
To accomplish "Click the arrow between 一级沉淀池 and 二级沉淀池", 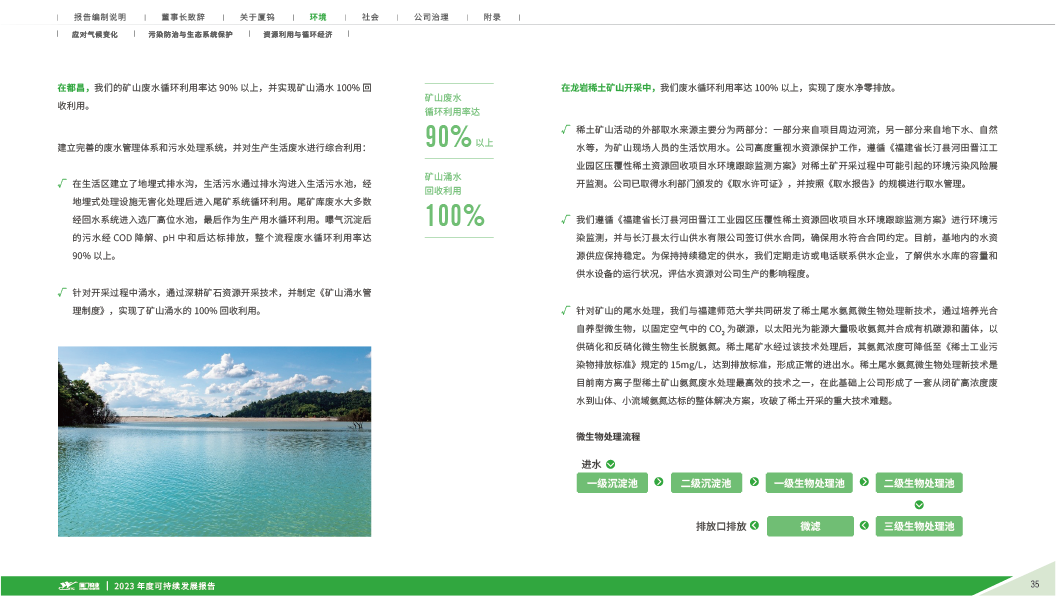I will click(658, 482).
